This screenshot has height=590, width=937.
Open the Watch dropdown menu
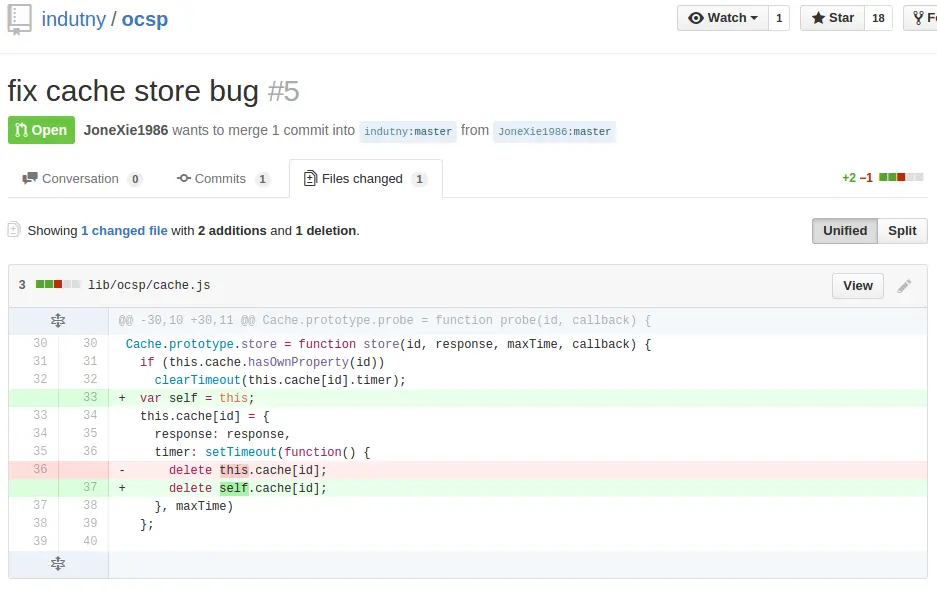pos(722,18)
